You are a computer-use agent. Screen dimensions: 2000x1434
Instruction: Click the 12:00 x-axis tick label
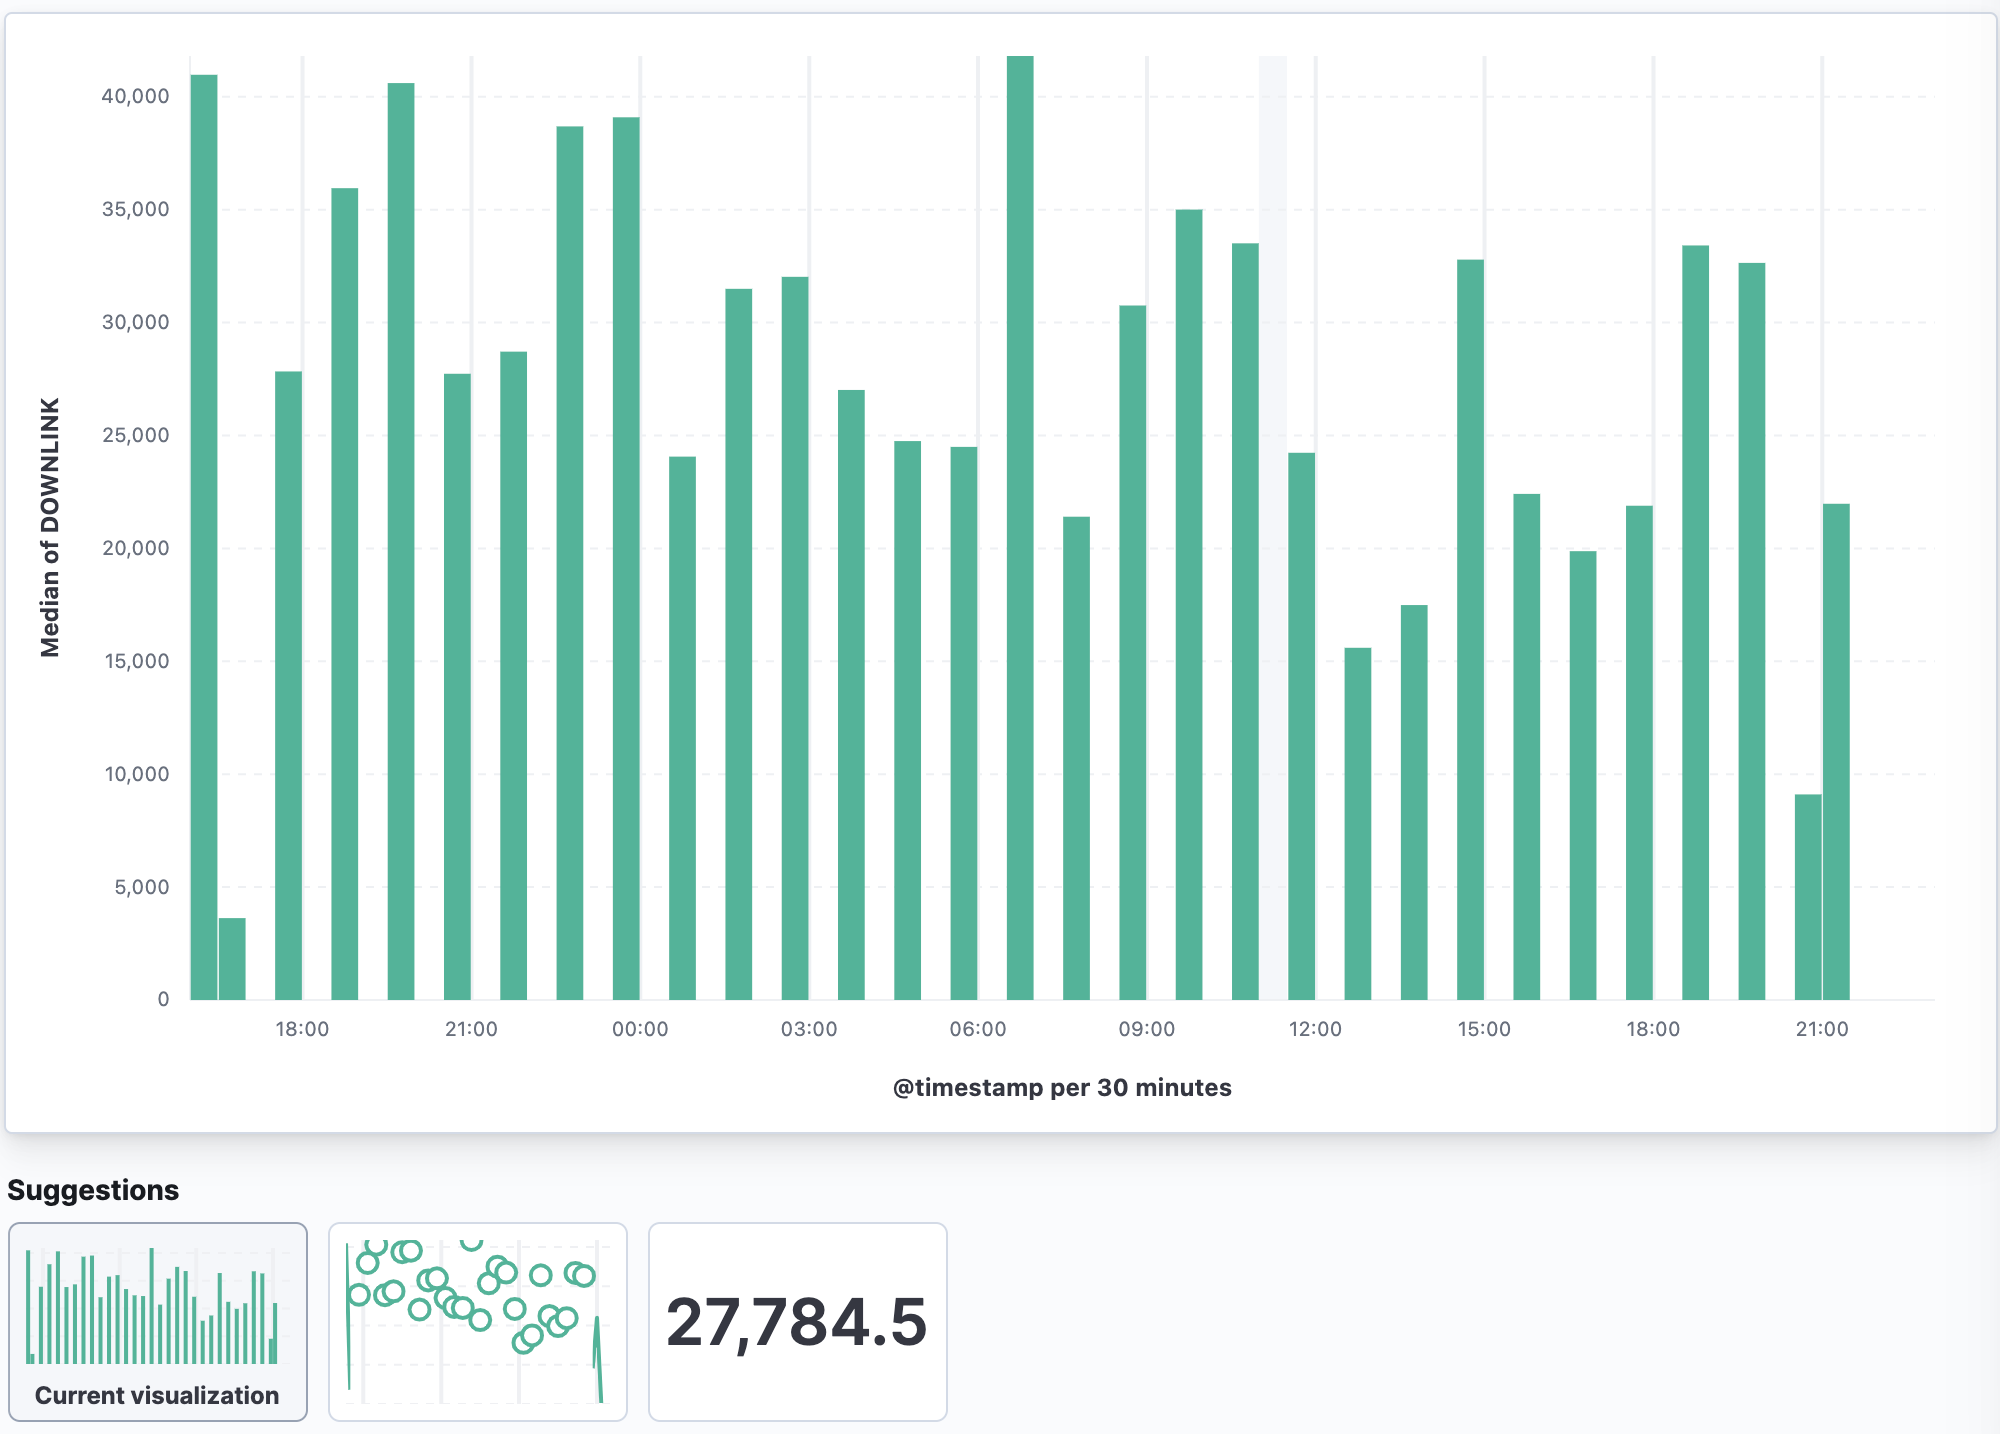click(1315, 1029)
